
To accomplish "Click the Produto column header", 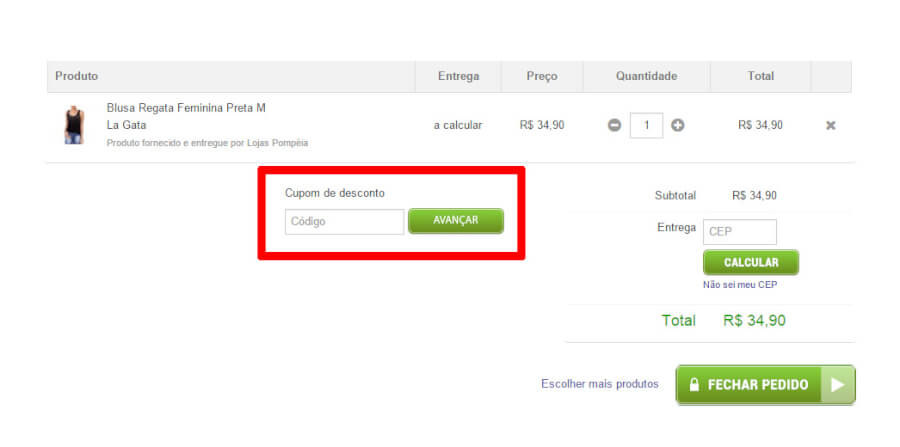I will click(77, 76).
